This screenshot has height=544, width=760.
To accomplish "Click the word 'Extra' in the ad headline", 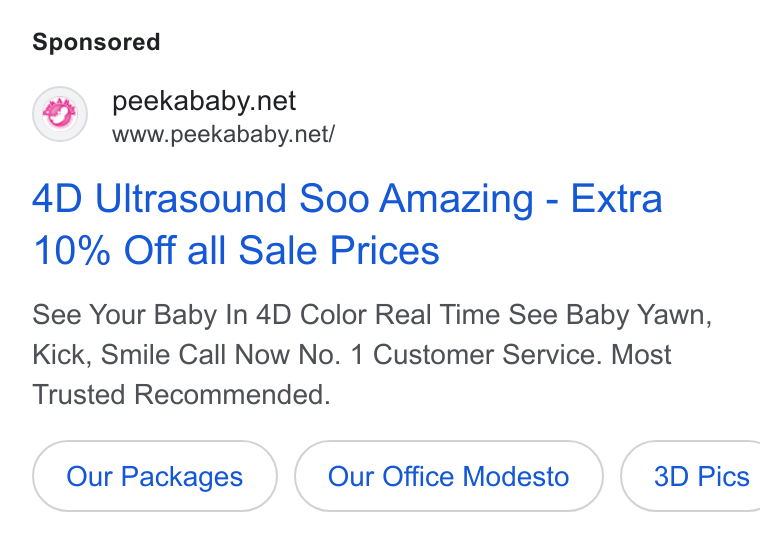I will coord(616,198).
